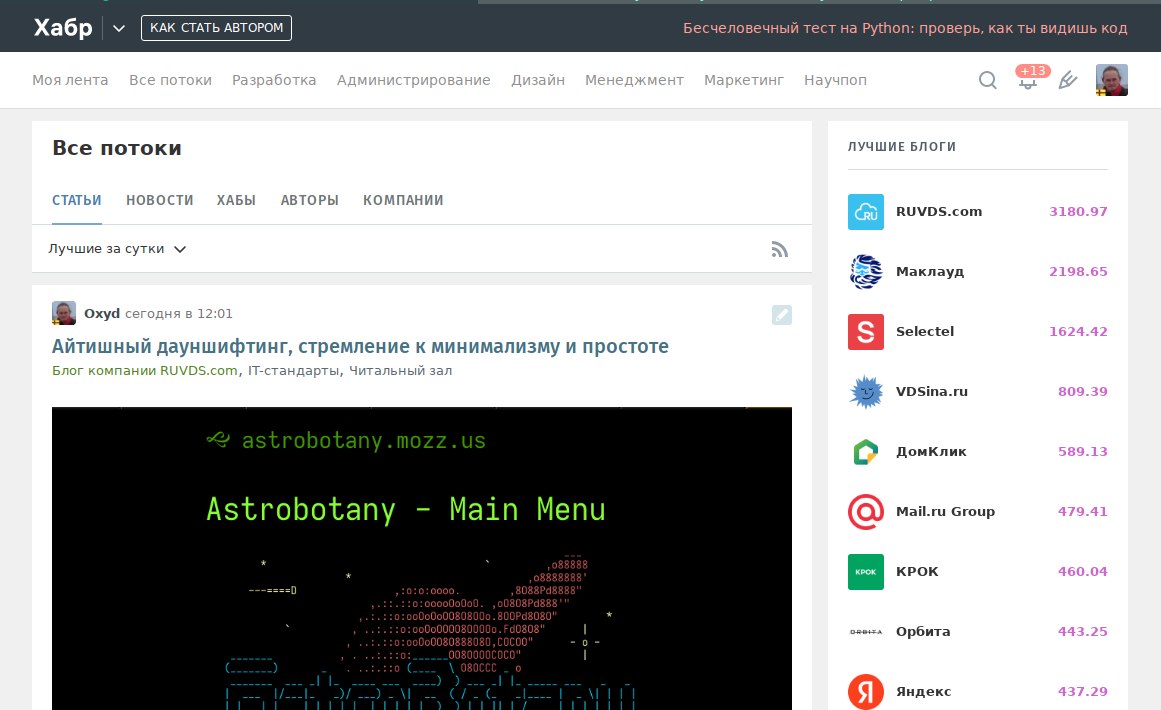Open the IT-стандарты hub link
The height and width of the screenshot is (710, 1161).
[293, 370]
